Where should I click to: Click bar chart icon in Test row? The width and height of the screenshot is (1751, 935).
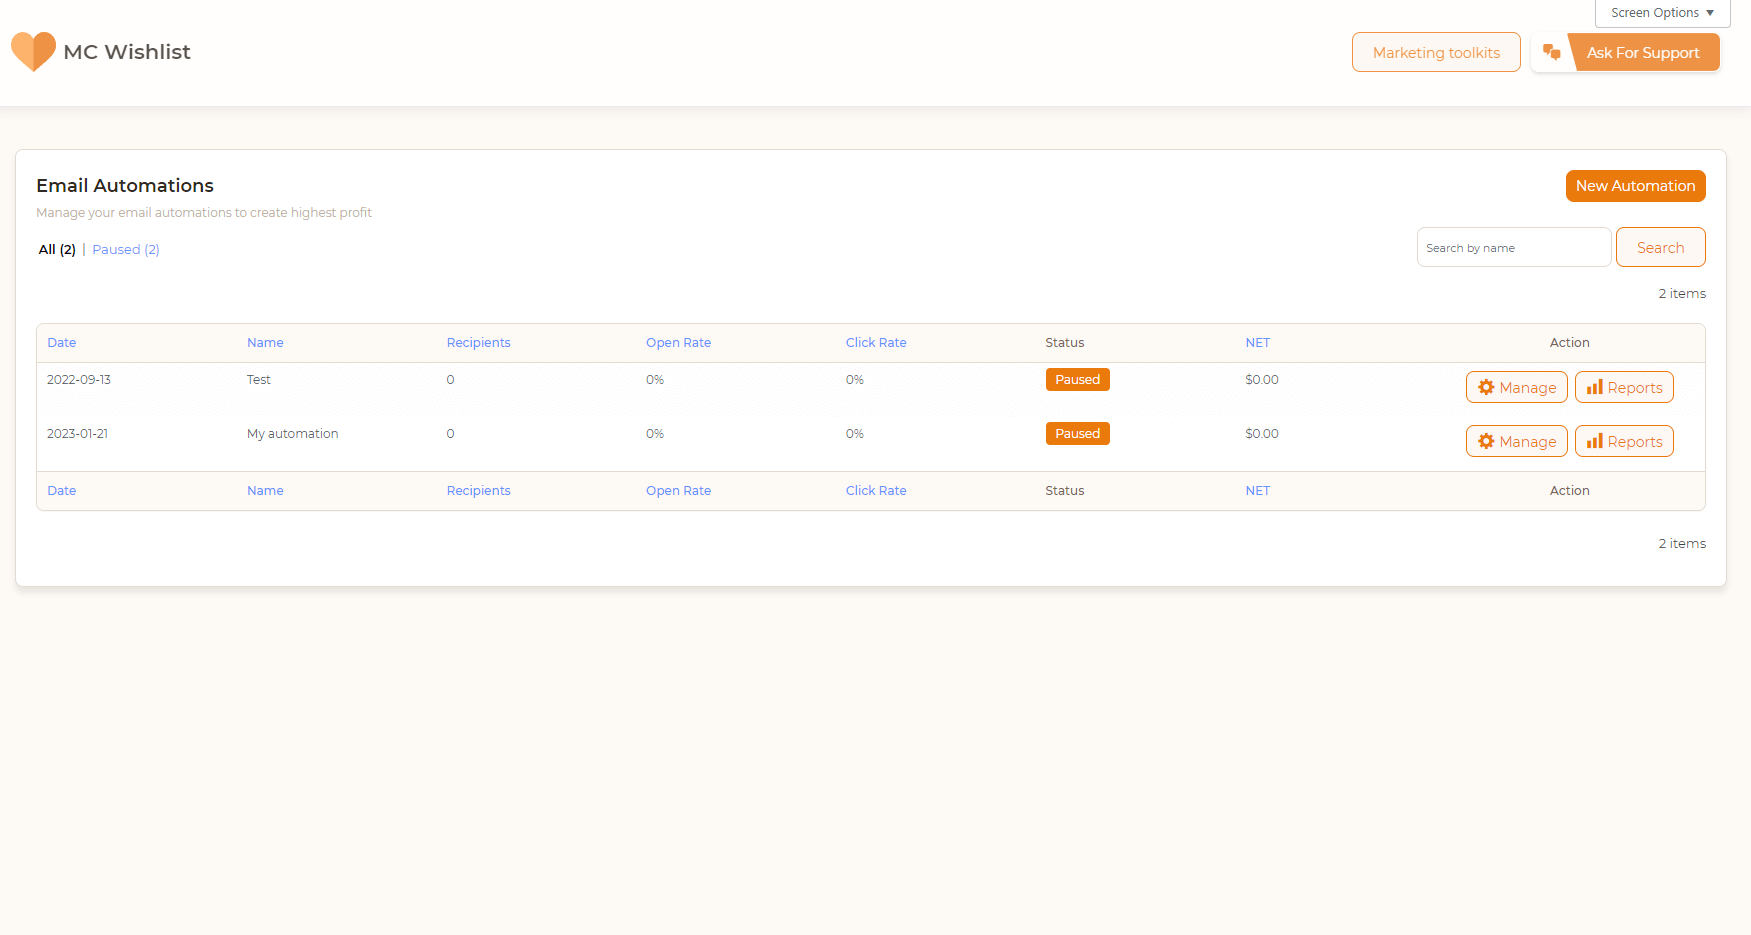(1594, 388)
